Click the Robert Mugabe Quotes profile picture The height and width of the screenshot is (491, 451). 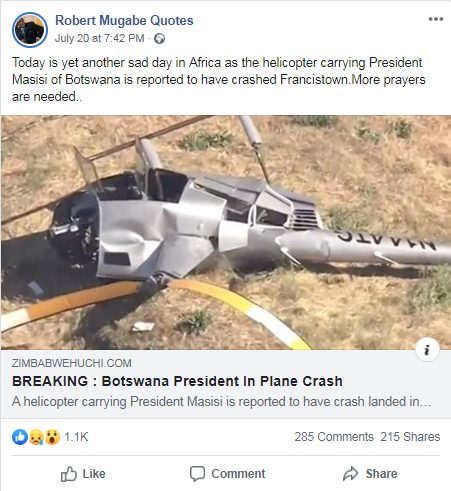pyautogui.click(x=30, y=30)
